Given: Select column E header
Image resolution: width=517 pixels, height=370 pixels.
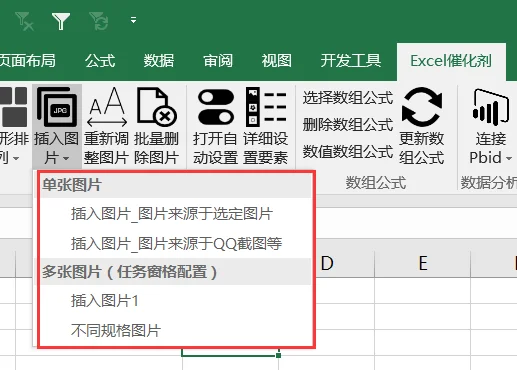Looking at the screenshot, I should coord(423,264).
